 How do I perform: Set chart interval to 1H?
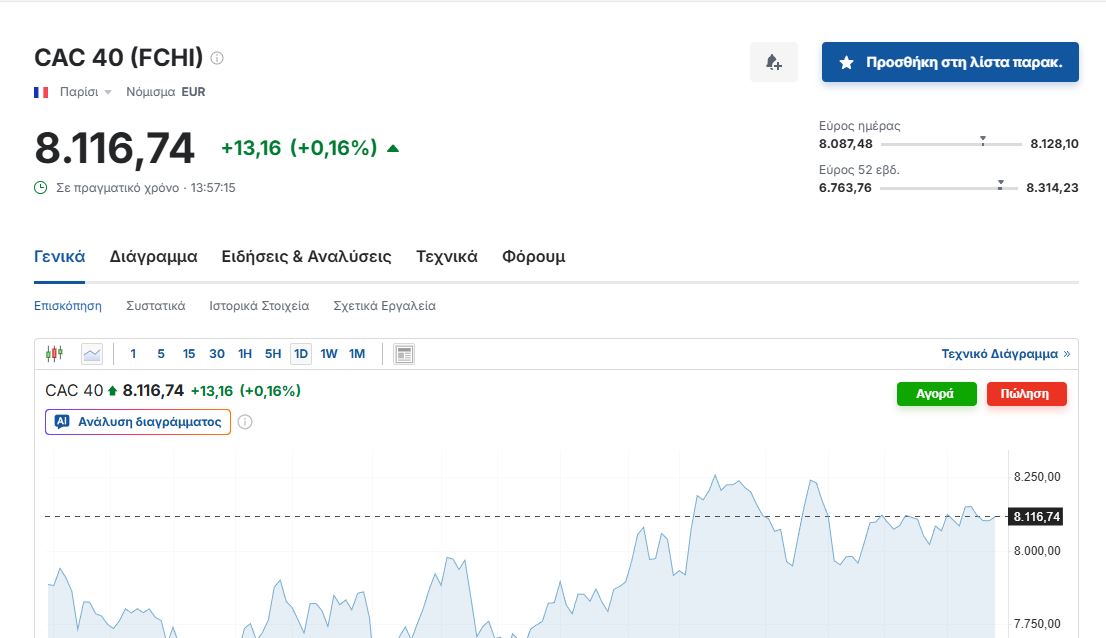coord(245,353)
